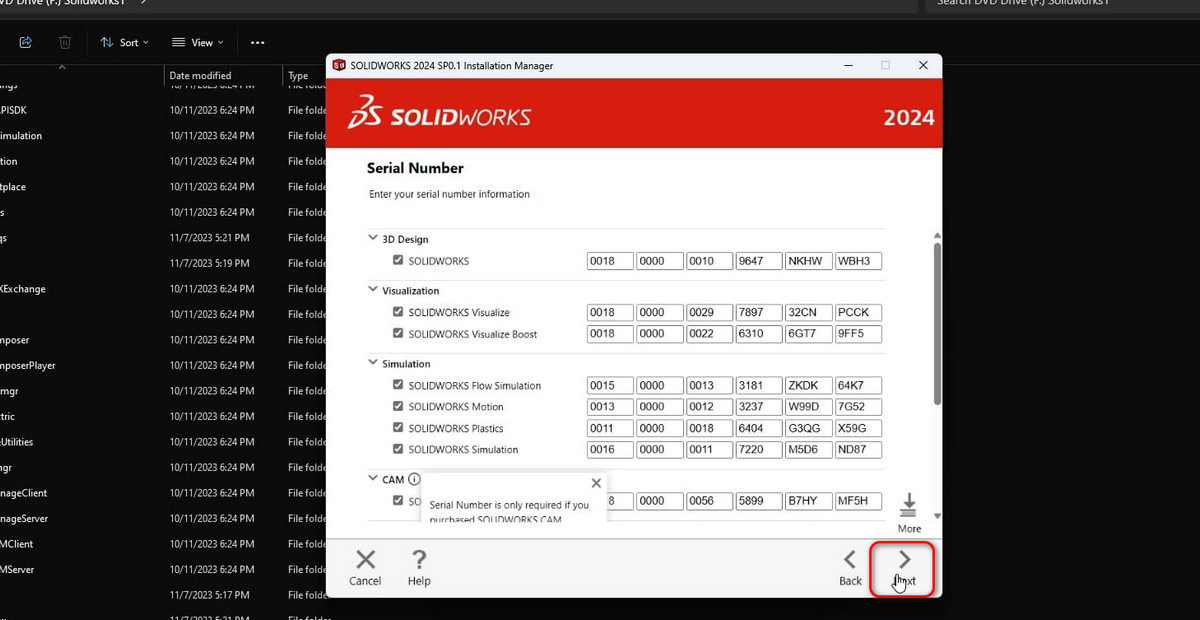Click the serial field containing WBH3
The height and width of the screenshot is (620, 1200).
(x=858, y=261)
